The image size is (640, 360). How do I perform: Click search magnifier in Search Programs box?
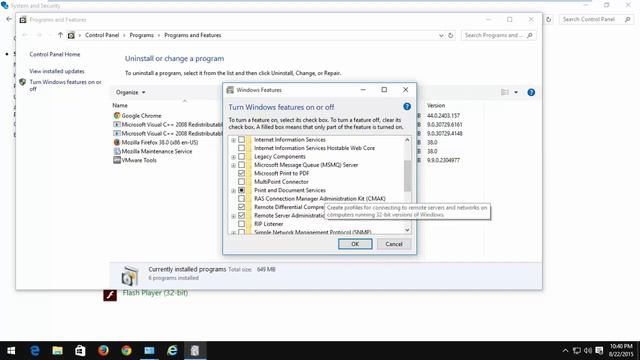tap(530, 36)
